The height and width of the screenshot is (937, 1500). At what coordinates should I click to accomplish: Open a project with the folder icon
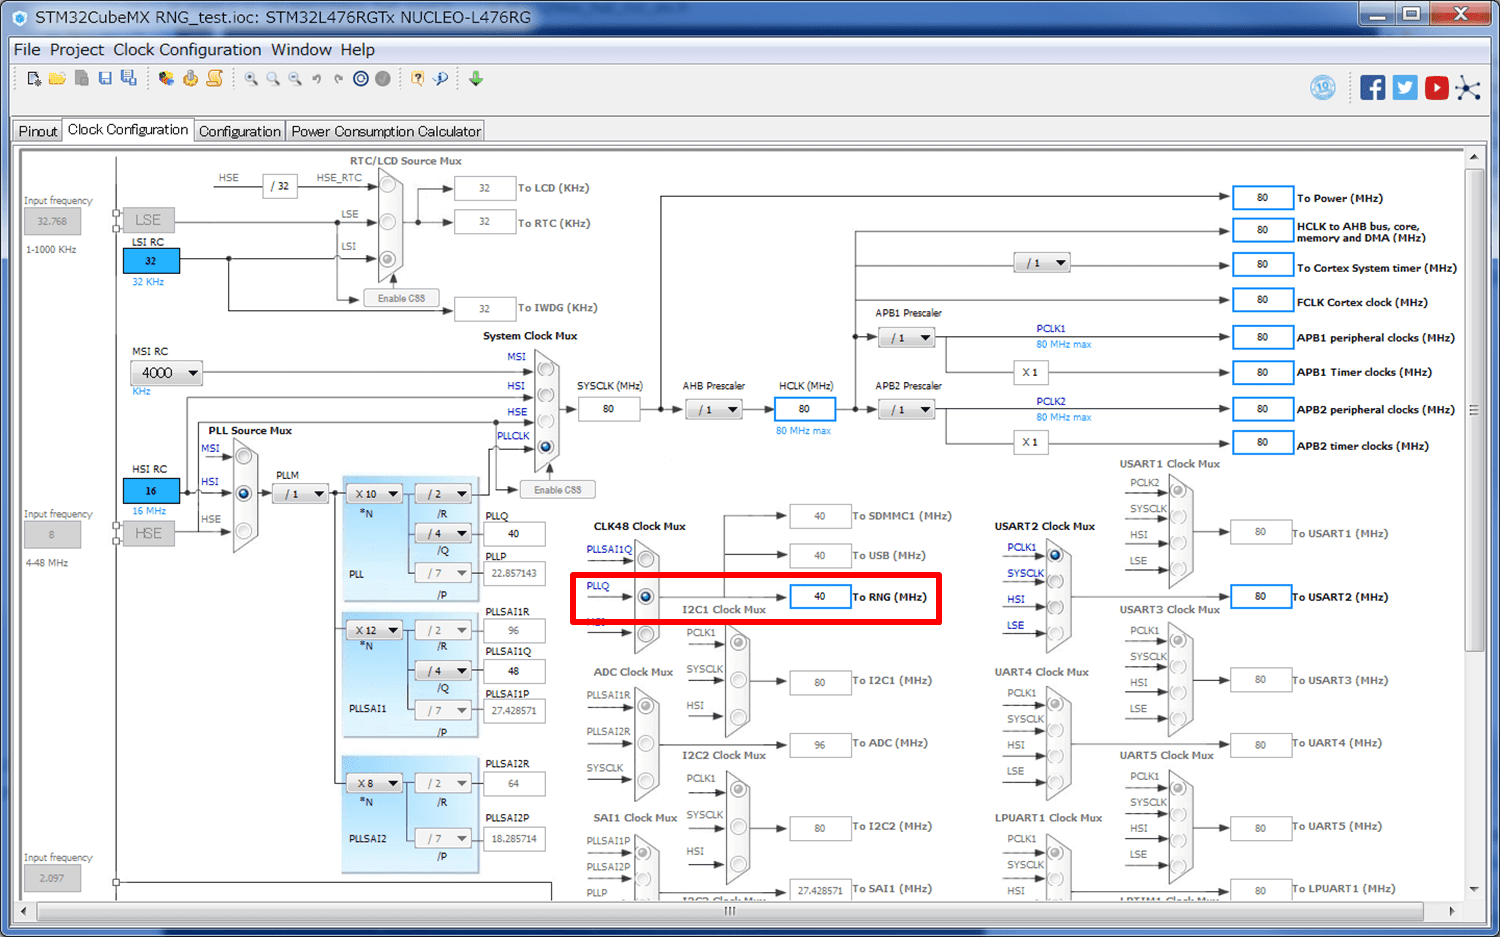coord(57,79)
